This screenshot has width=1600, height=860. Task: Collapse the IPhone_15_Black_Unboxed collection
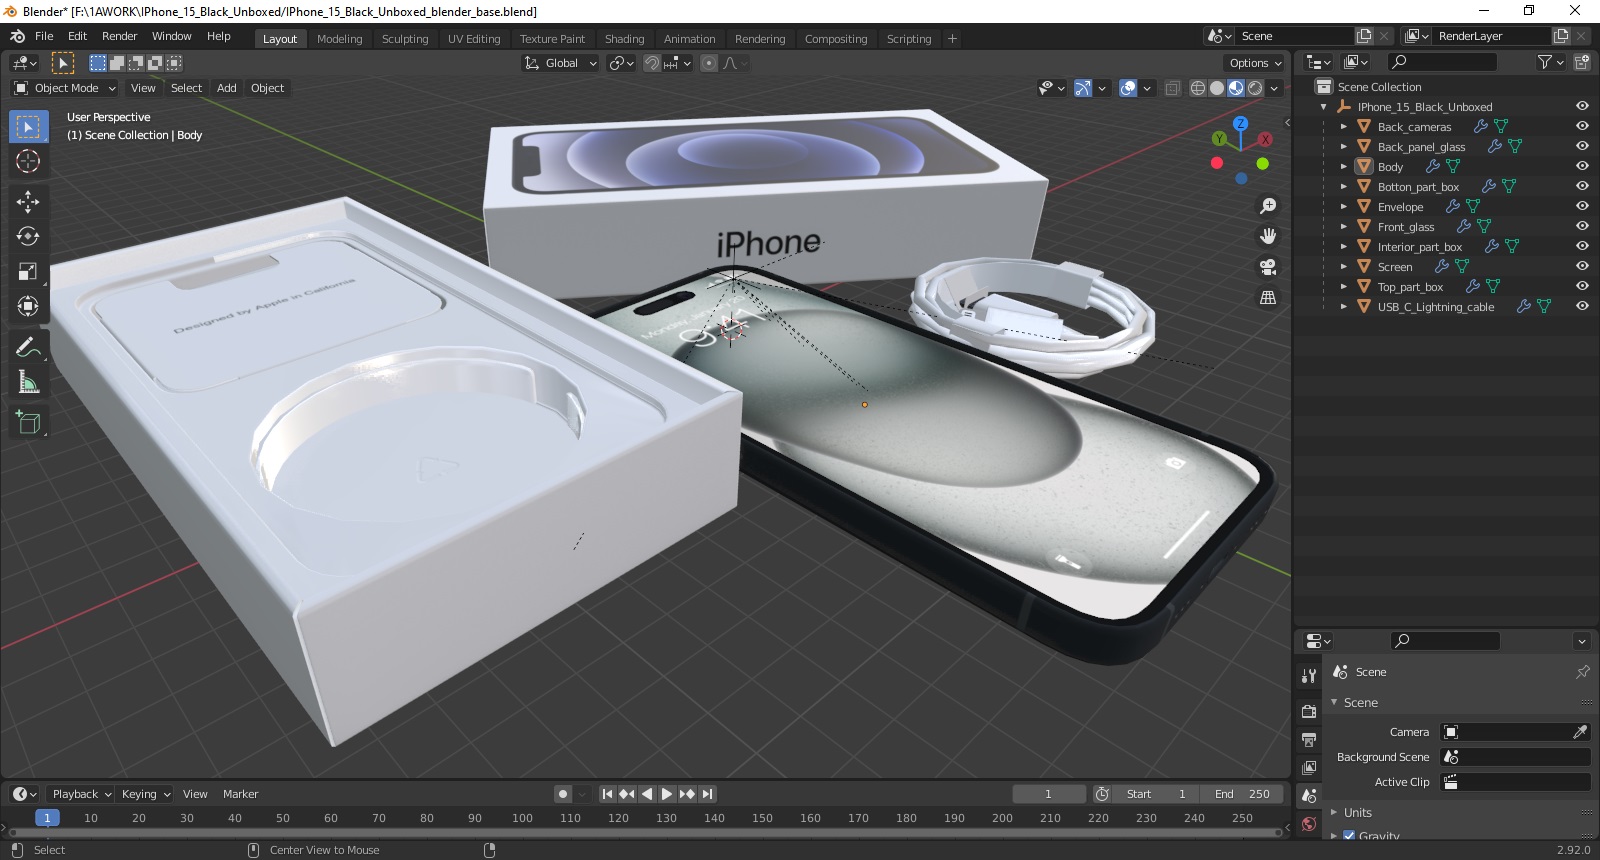pyautogui.click(x=1324, y=106)
